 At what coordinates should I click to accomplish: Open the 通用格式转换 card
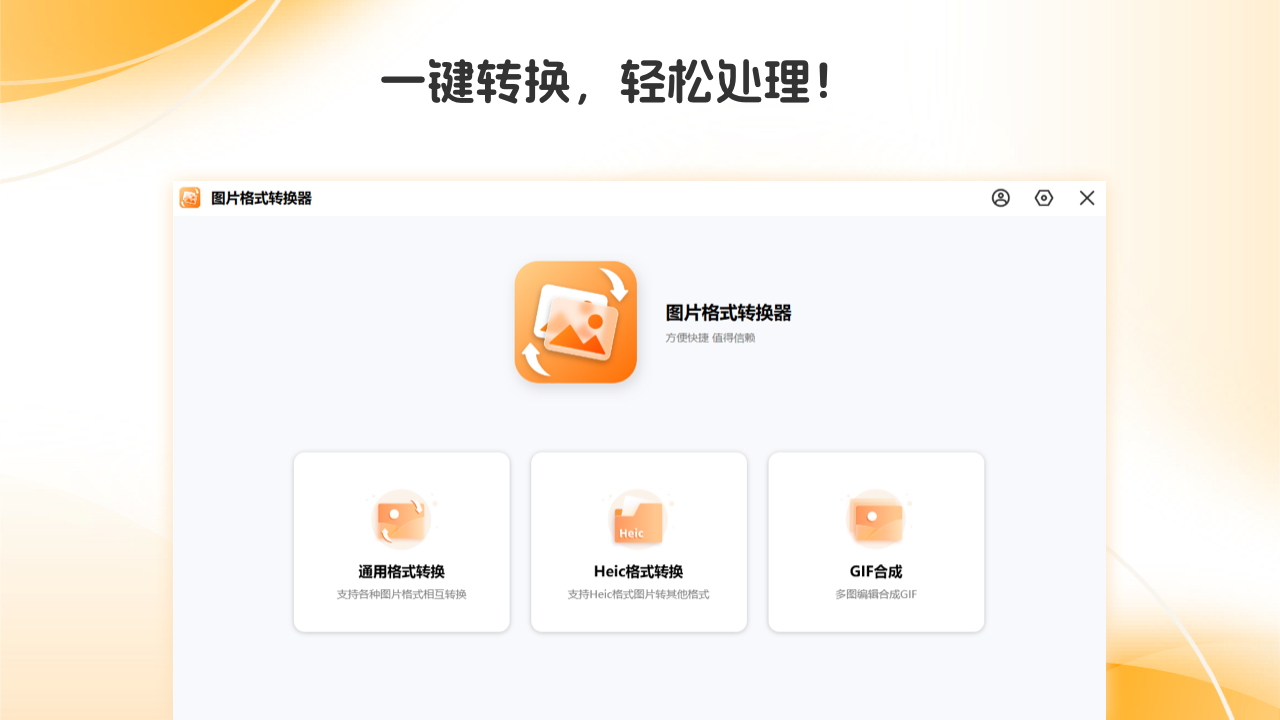pos(402,542)
